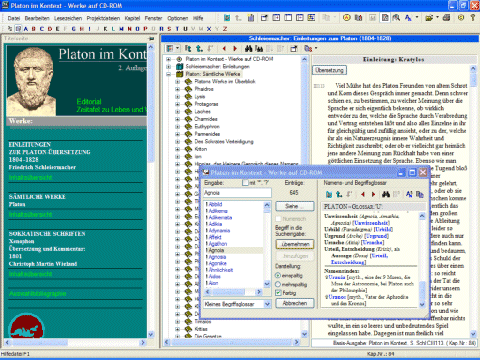Open the Auswahlbibliographie link
This screenshot has width=480, height=360.
point(37,294)
